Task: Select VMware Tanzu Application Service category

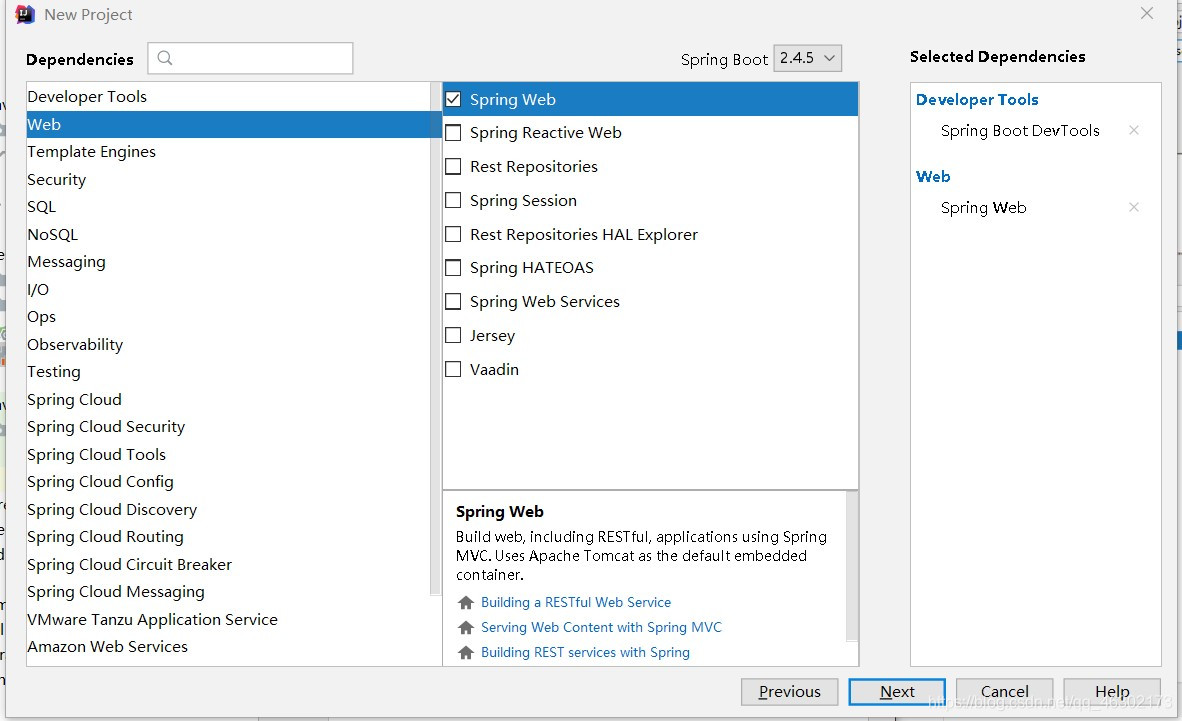Action: pyautogui.click(x=228, y=620)
